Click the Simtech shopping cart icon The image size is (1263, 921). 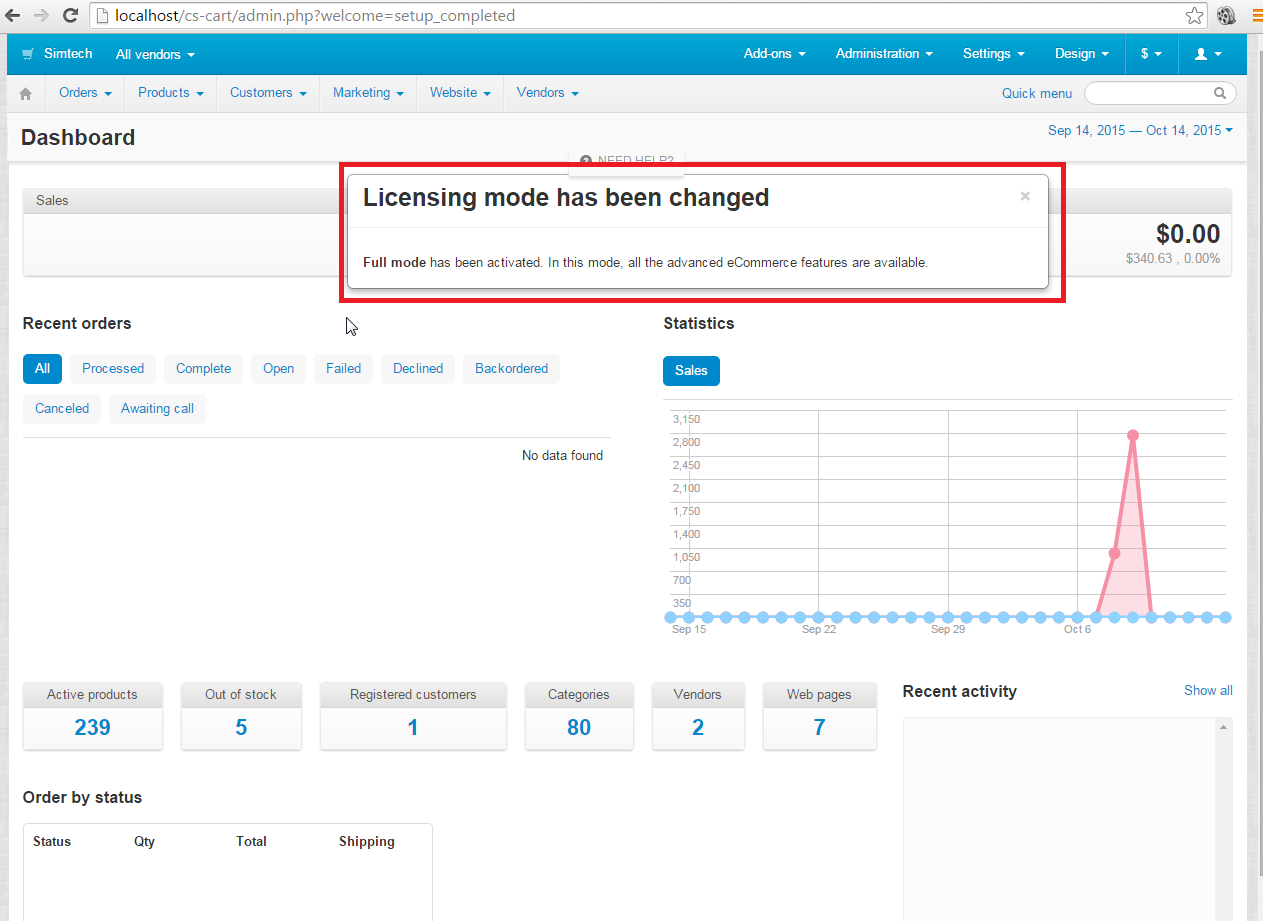(26, 54)
